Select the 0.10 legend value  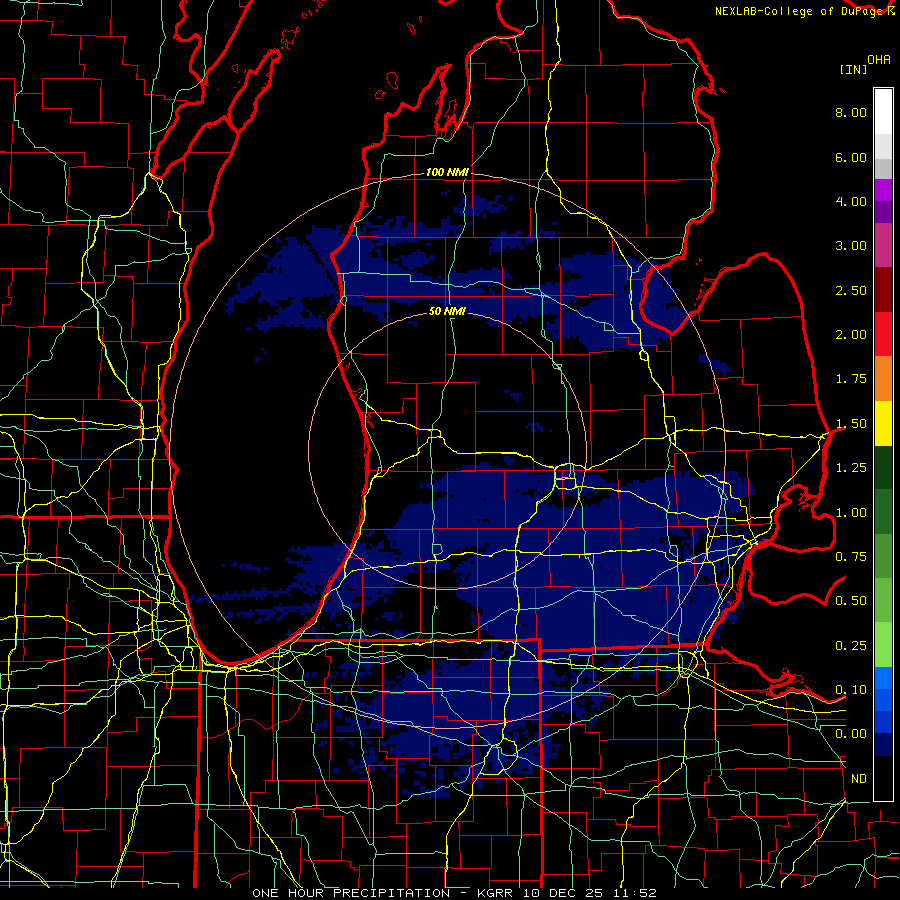851,690
